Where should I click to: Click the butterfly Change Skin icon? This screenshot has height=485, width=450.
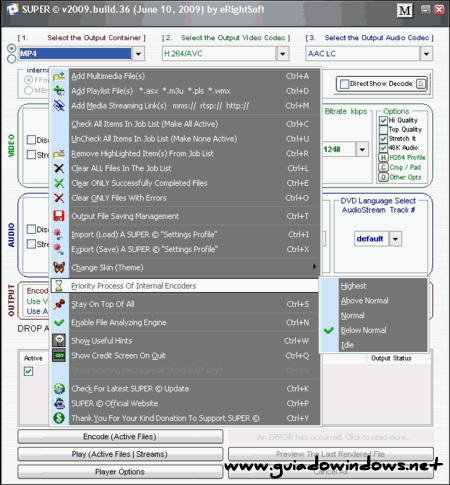pyautogui.click(x=59, y=267)
